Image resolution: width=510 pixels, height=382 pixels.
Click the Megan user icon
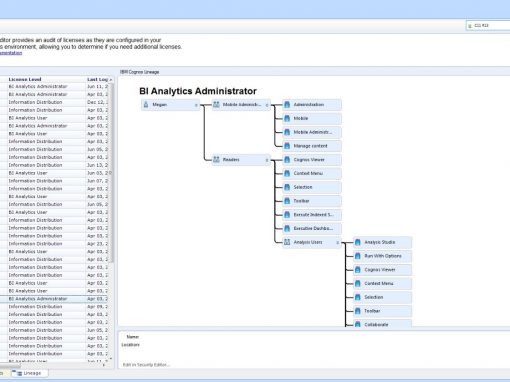pos(146,105)
